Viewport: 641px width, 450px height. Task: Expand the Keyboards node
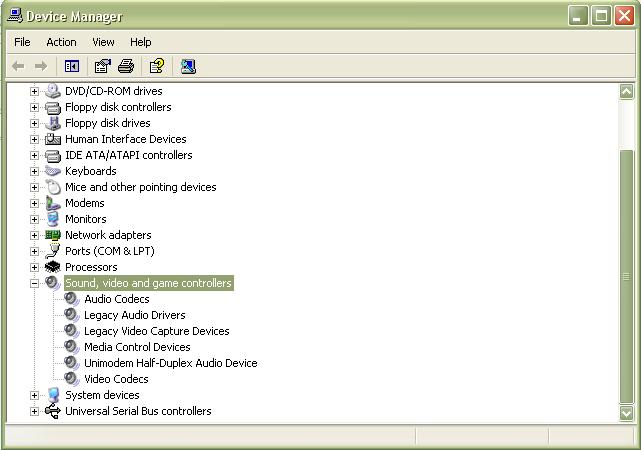(x=34, y=171)
